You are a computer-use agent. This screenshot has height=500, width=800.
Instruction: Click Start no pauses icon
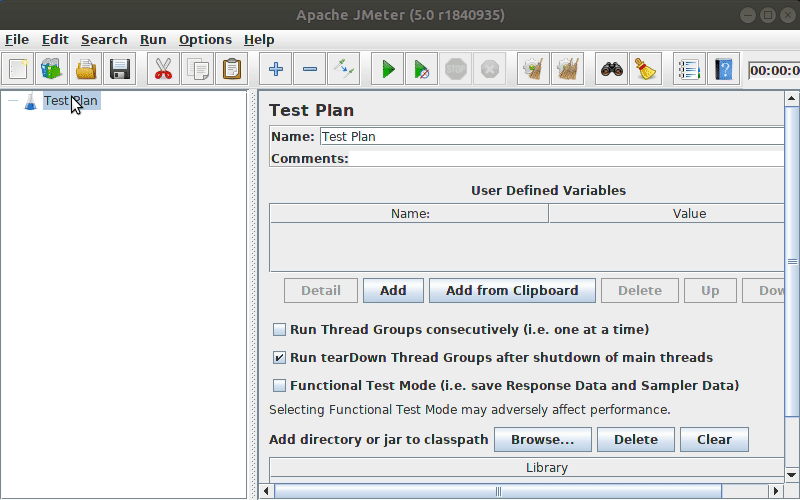coord(421,69)
